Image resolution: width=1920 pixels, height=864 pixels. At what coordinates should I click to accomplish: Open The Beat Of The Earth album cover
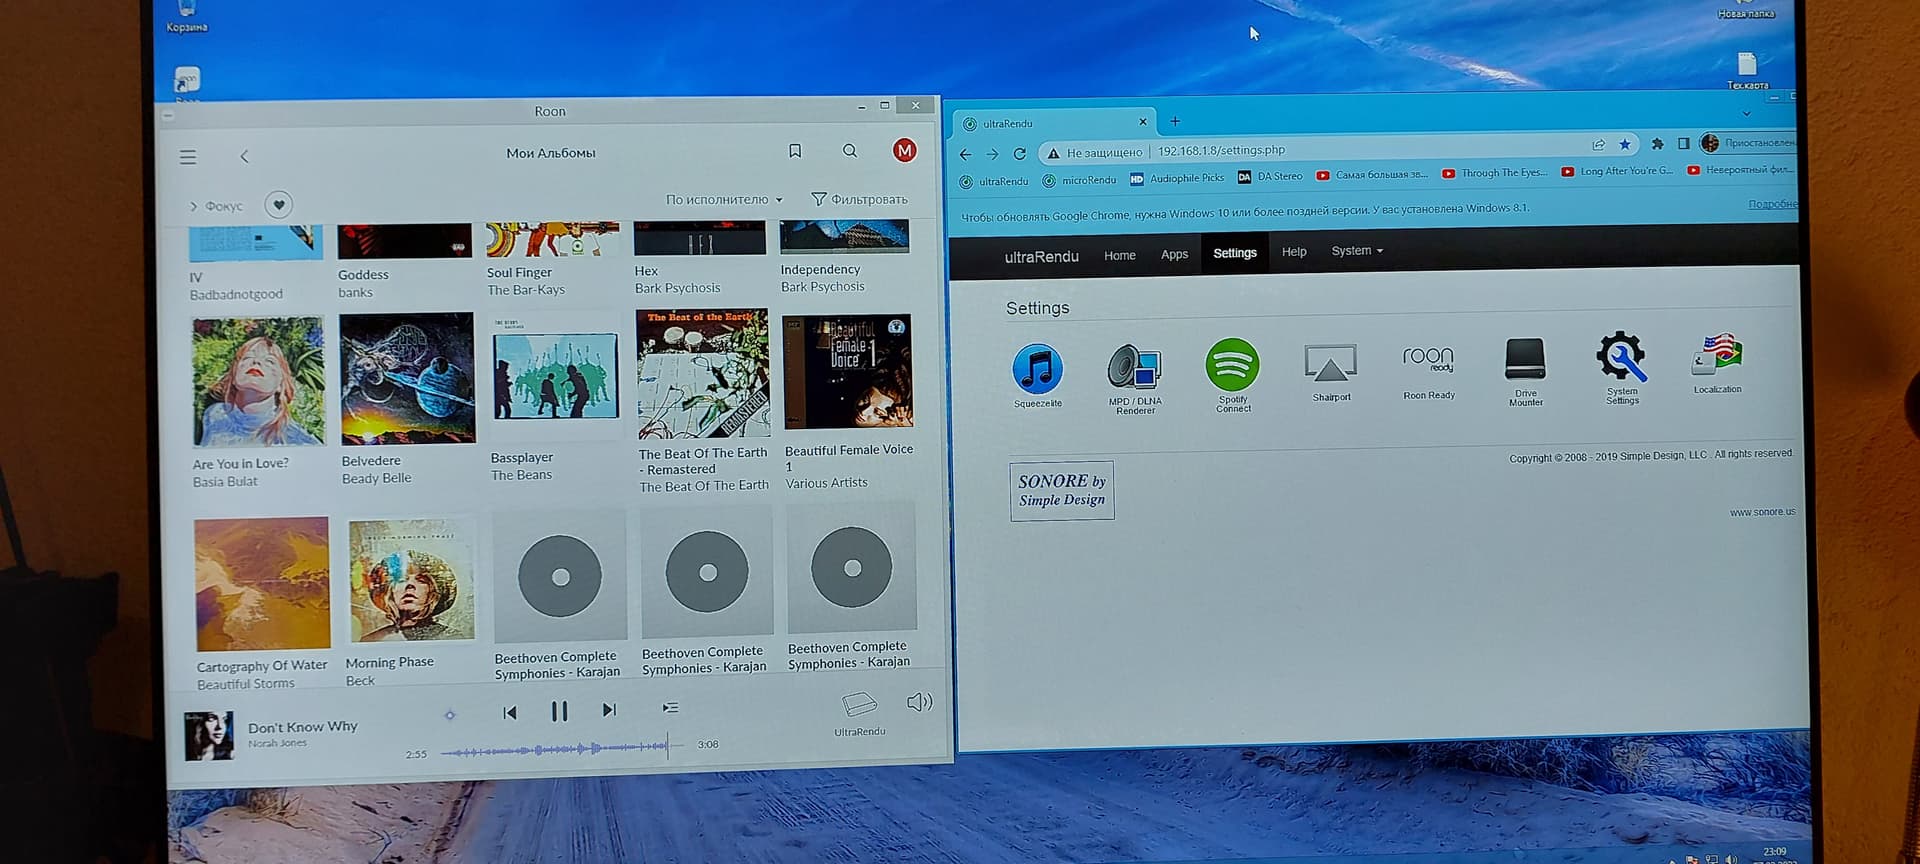click(x=703, y=373)
